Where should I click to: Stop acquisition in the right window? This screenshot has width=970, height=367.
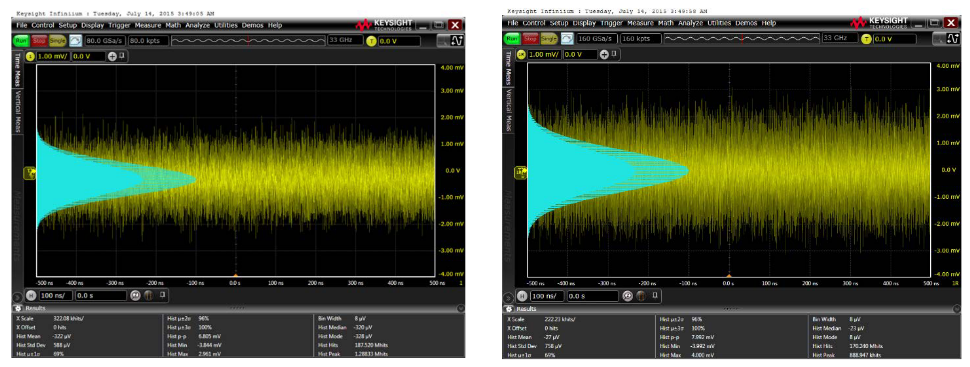pyautogui.click(x=531, y=38)
